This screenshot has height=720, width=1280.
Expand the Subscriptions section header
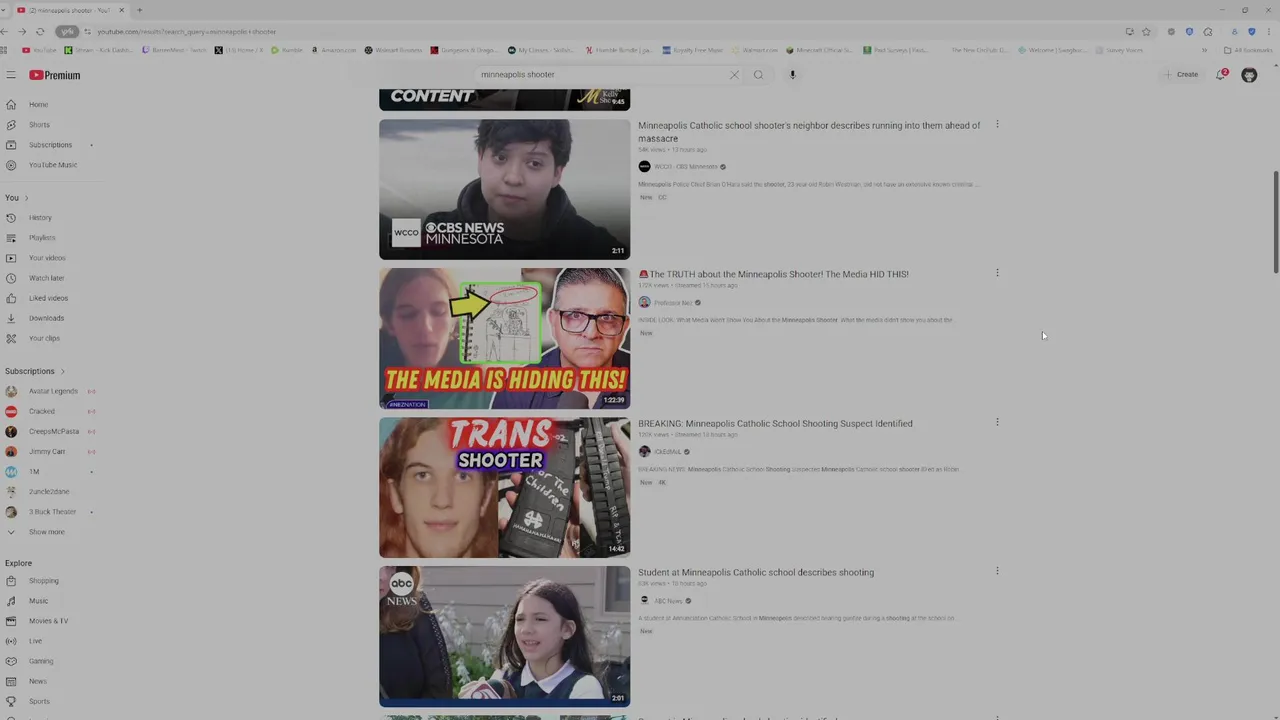[x=35, y=371]
